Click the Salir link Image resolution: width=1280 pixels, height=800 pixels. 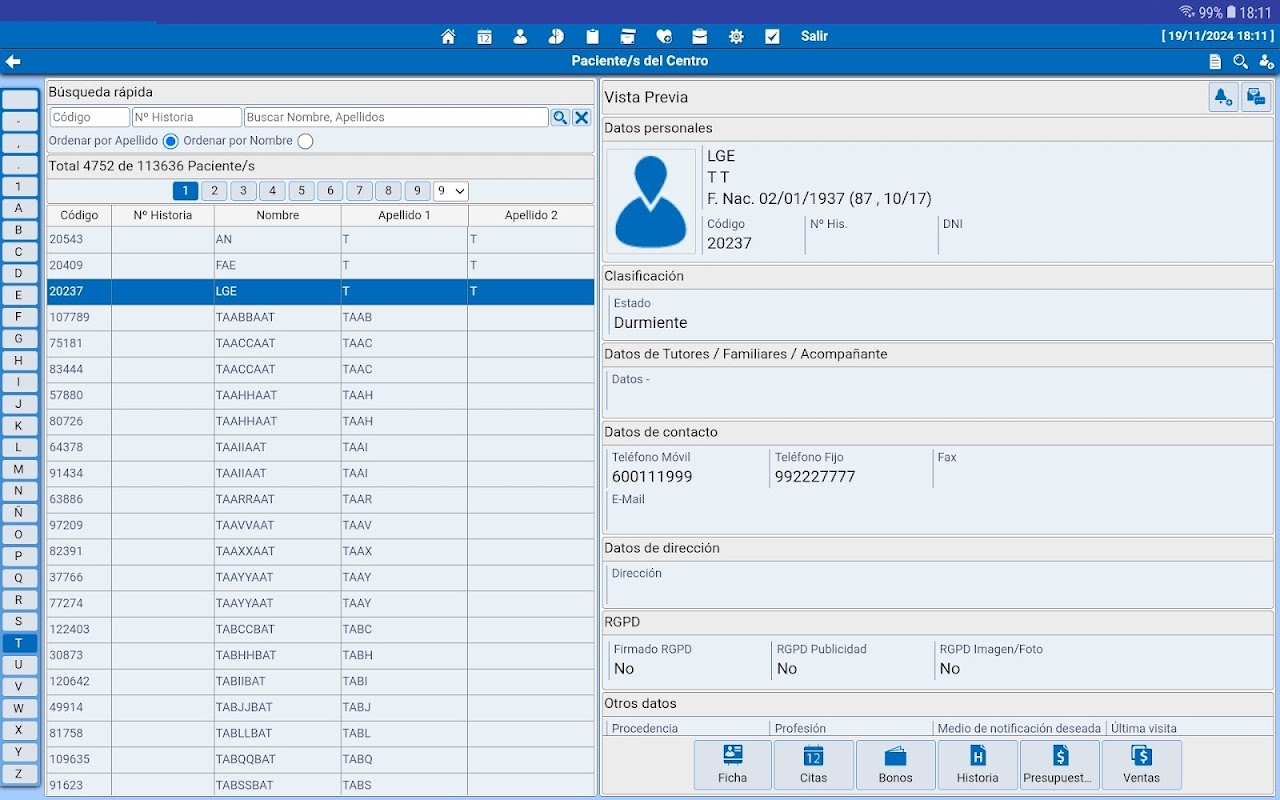click(814, 36)
